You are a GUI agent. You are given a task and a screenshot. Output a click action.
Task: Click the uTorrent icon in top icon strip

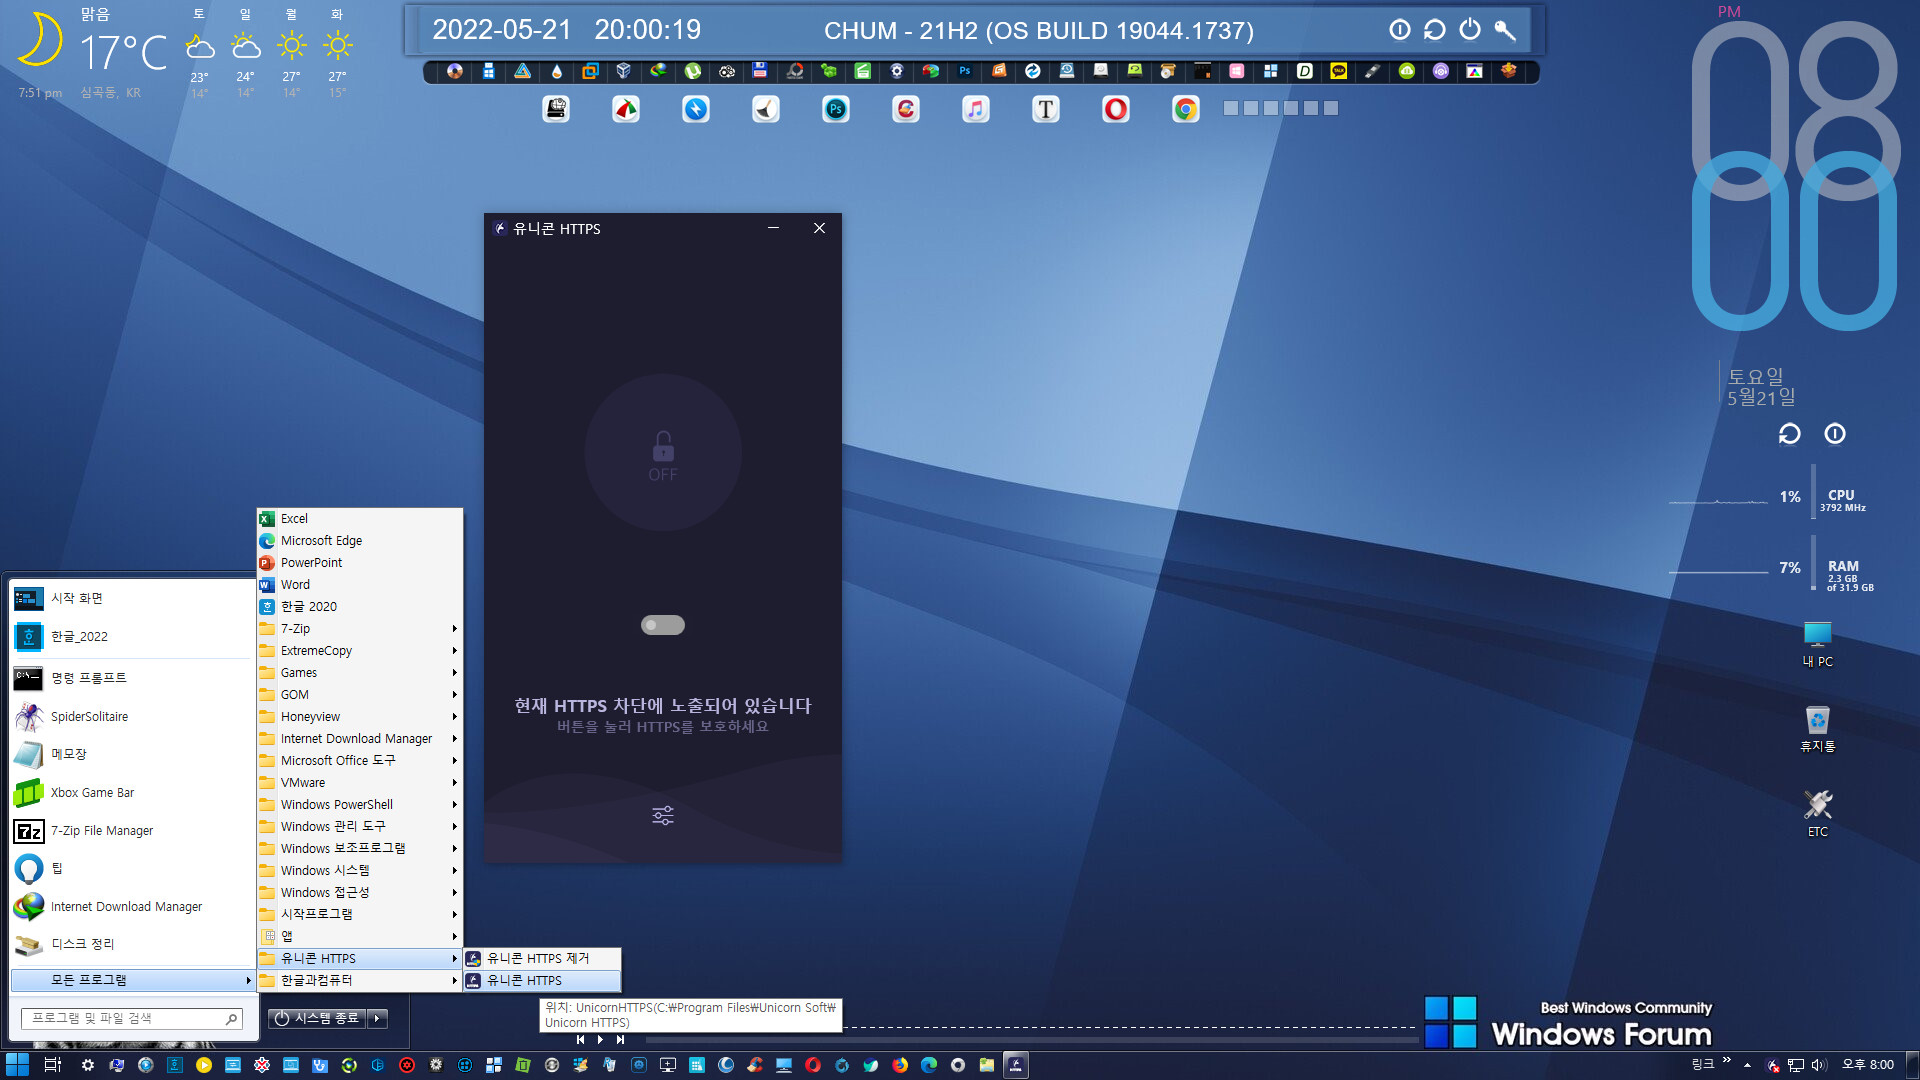click(693, 71)
